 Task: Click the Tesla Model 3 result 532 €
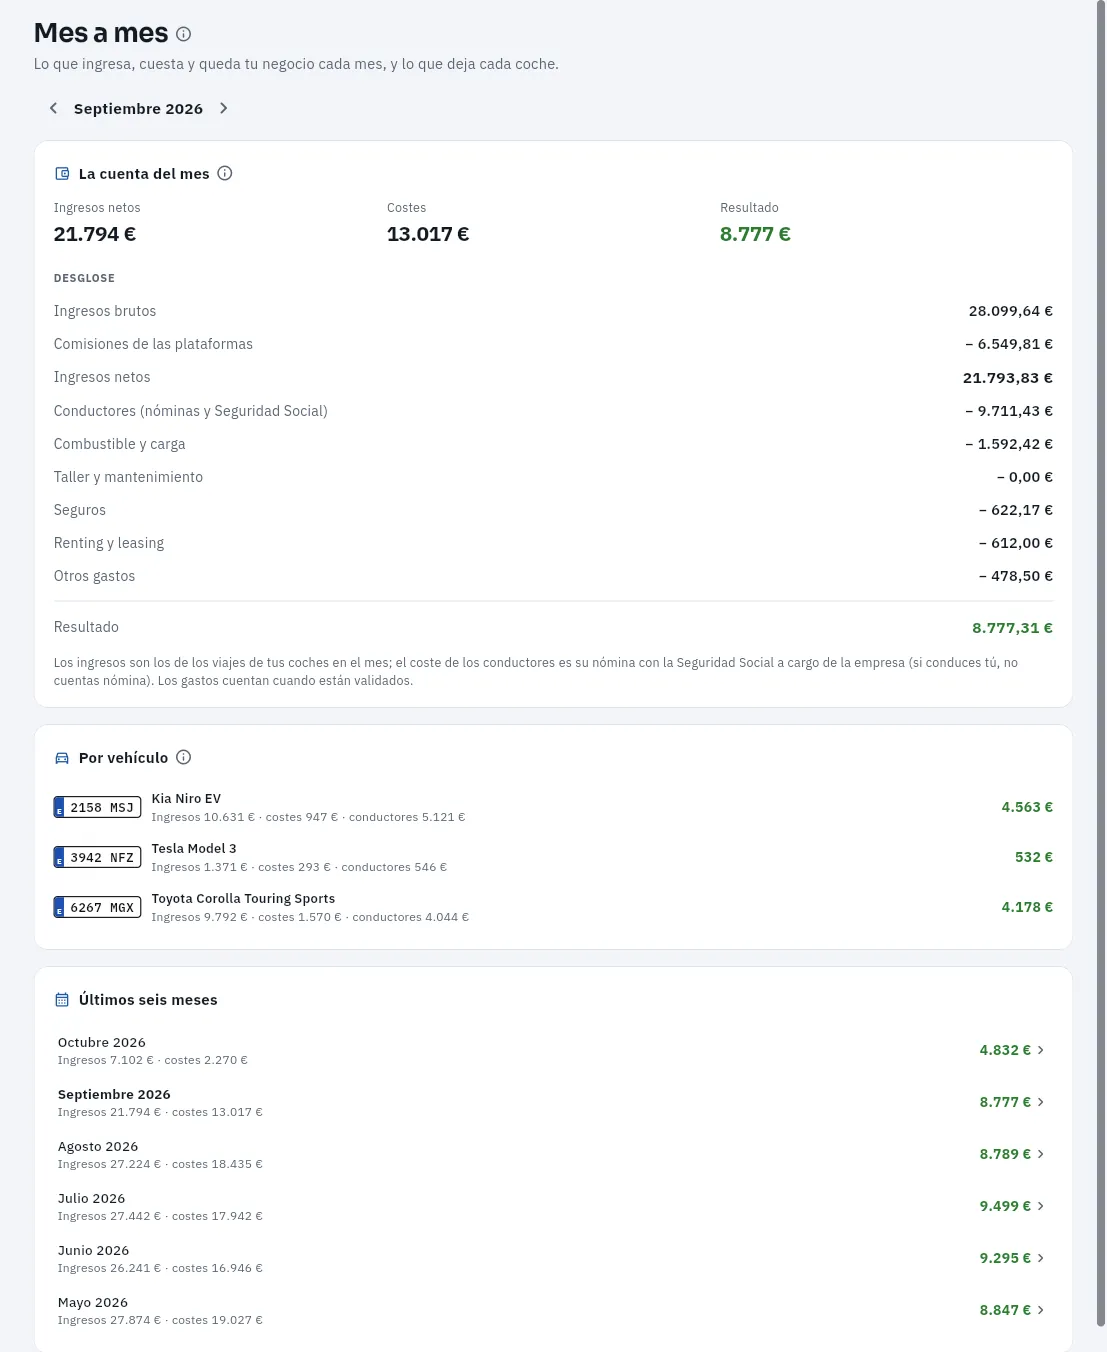1034,857
